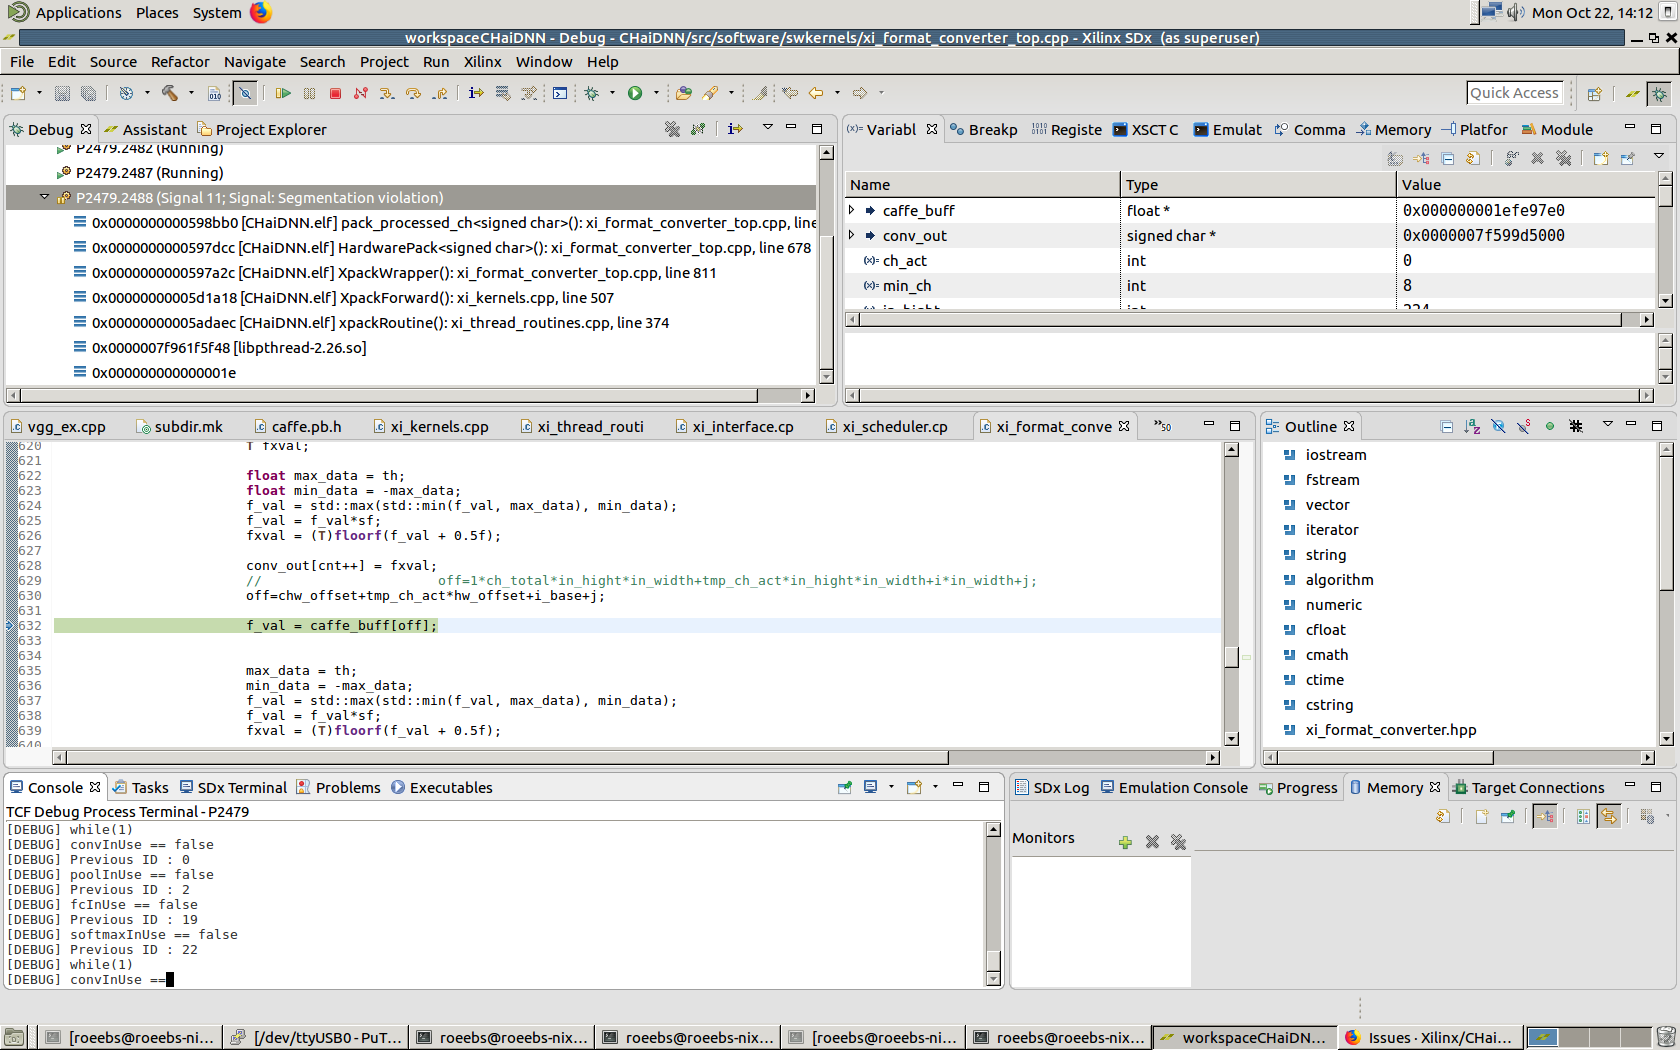The height and width of the screenshot is (1050, 1680).
Task: Click Collapse All in the Variables view
Action: tap(1447, 157)
